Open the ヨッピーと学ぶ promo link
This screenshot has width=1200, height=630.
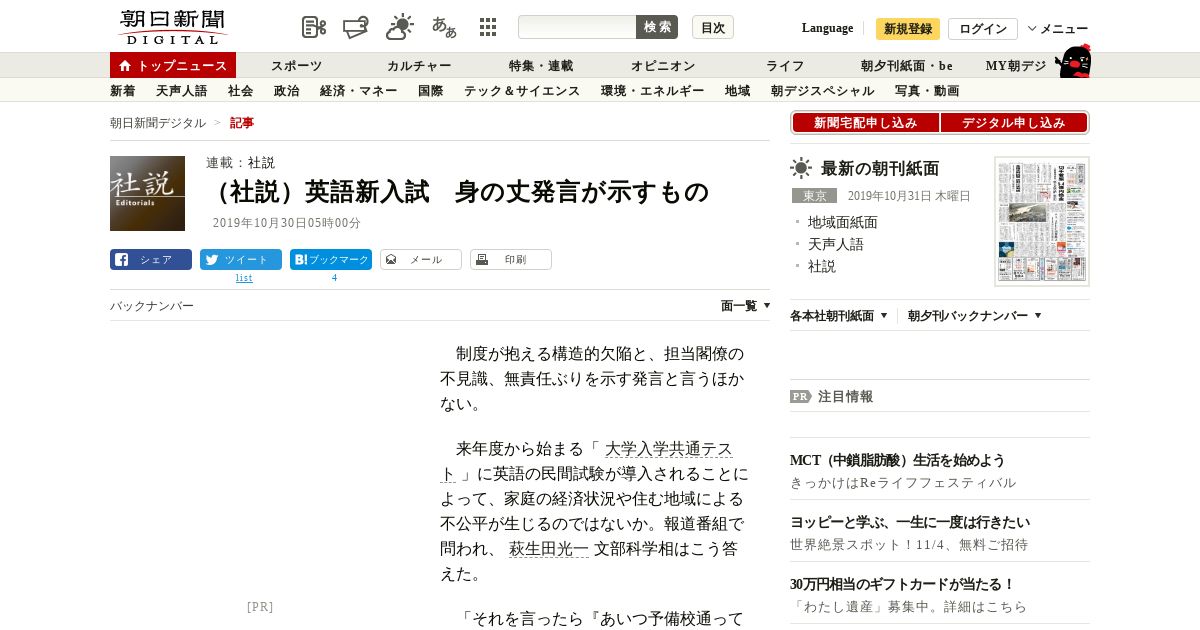pos(910,523)
